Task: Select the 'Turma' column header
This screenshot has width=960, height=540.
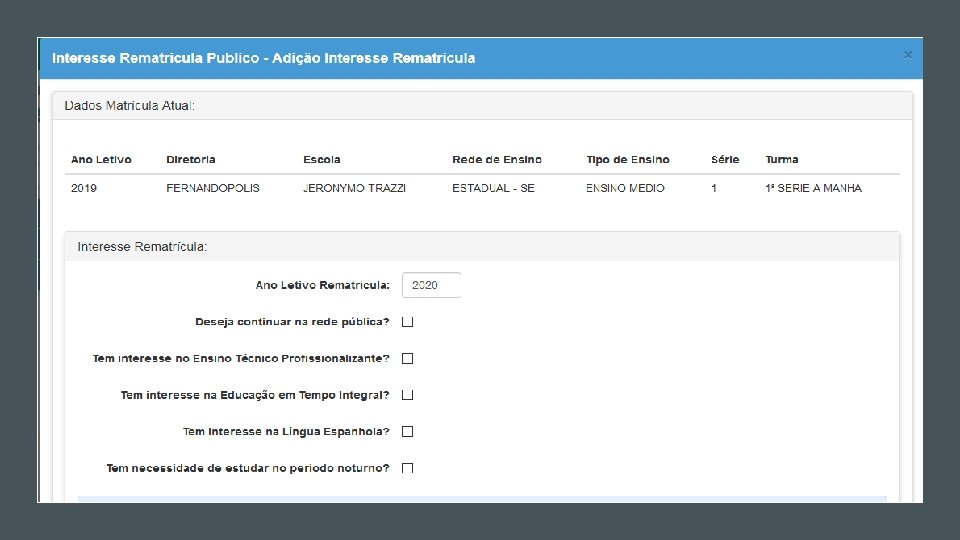Action: (782, 160)
